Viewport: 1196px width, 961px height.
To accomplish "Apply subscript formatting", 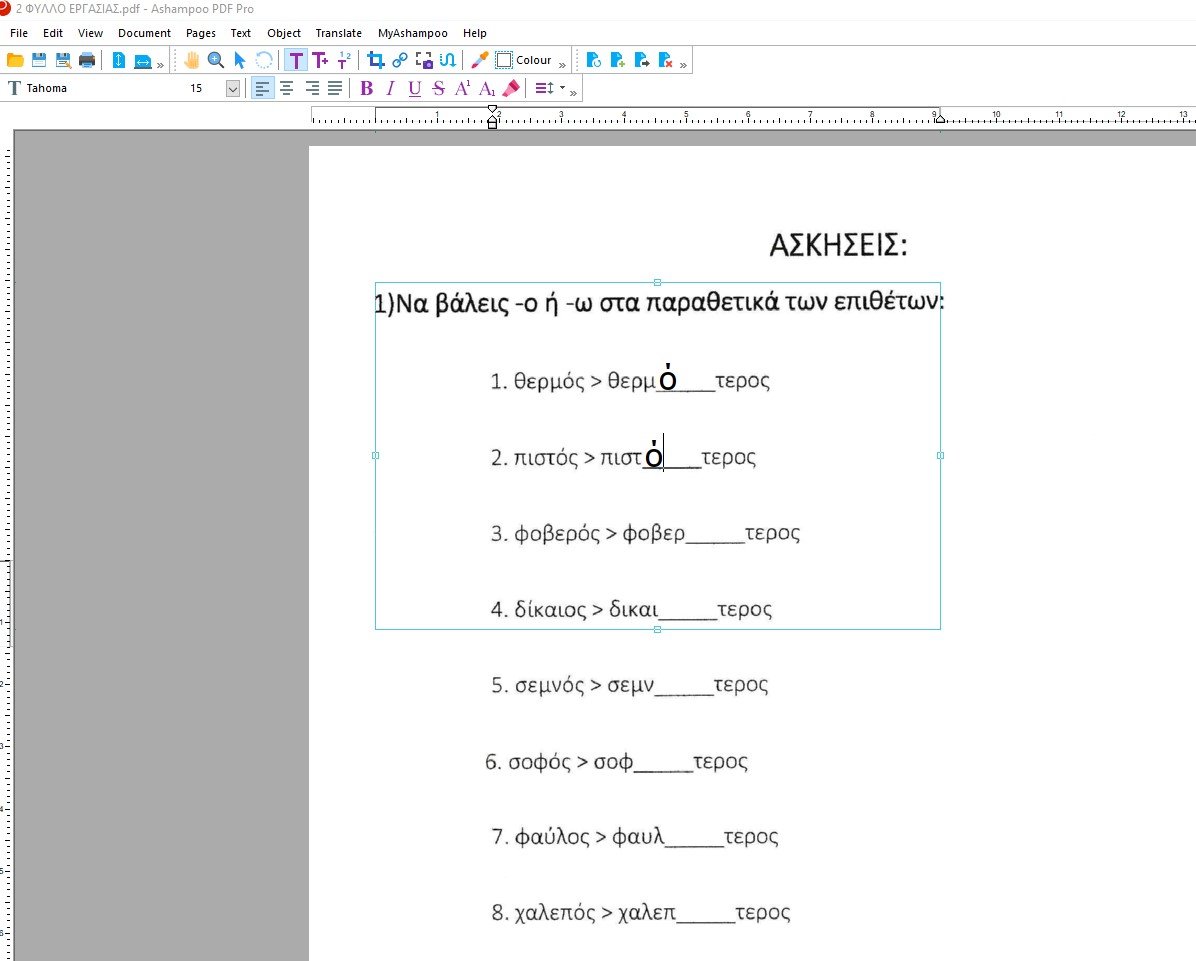I will click(487, 88).
